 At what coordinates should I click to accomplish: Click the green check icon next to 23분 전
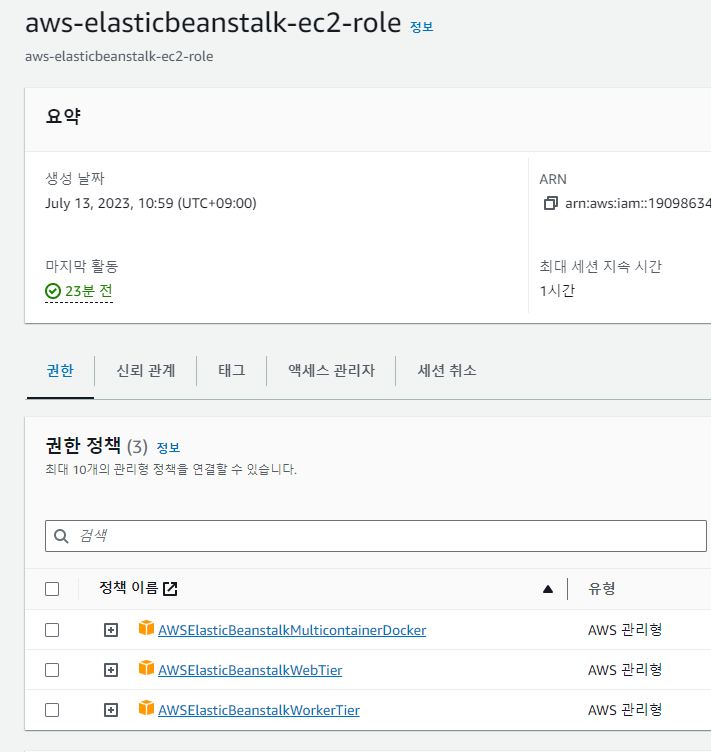point(53,291)
